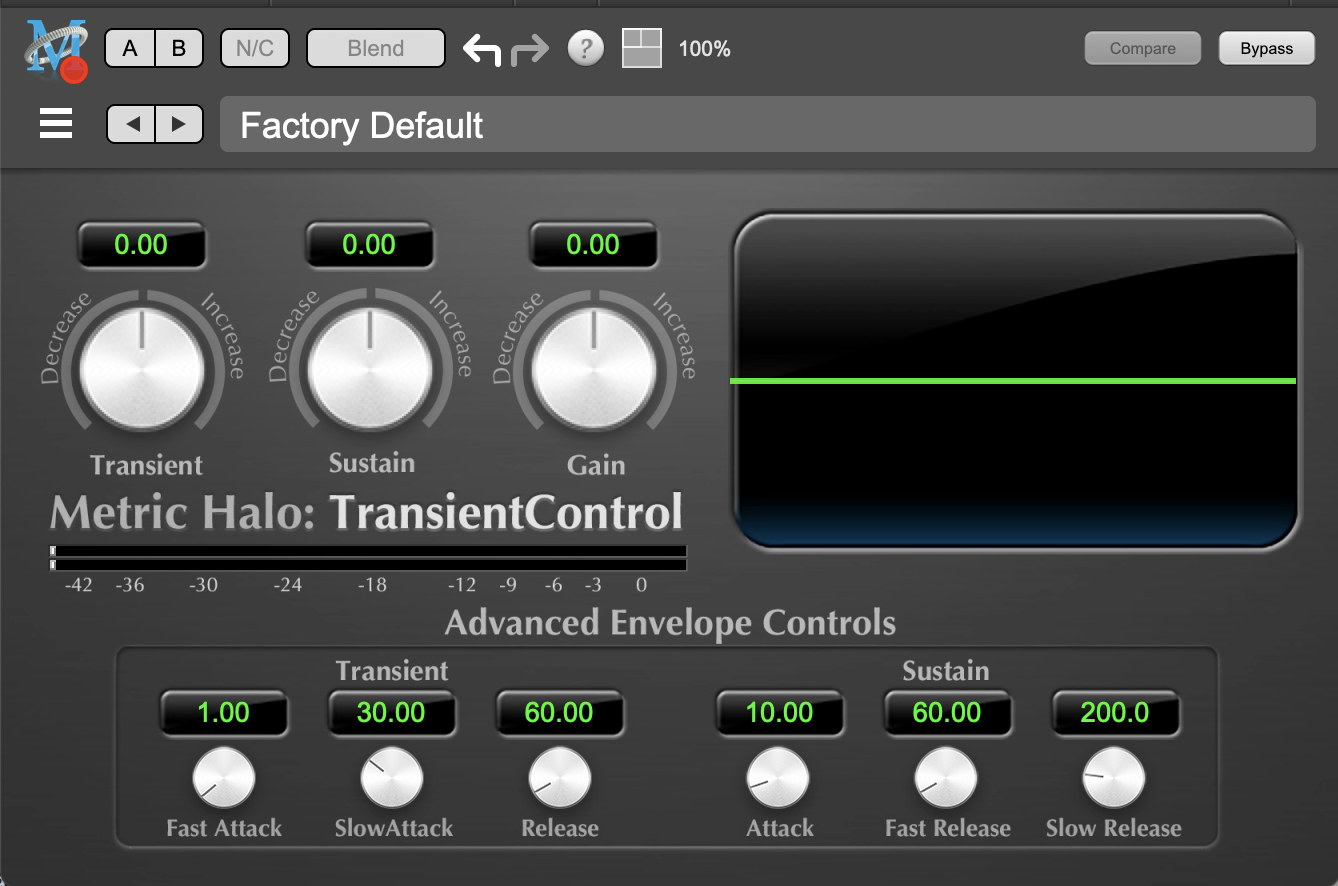Switch to snapshot B

click(178, 47)
